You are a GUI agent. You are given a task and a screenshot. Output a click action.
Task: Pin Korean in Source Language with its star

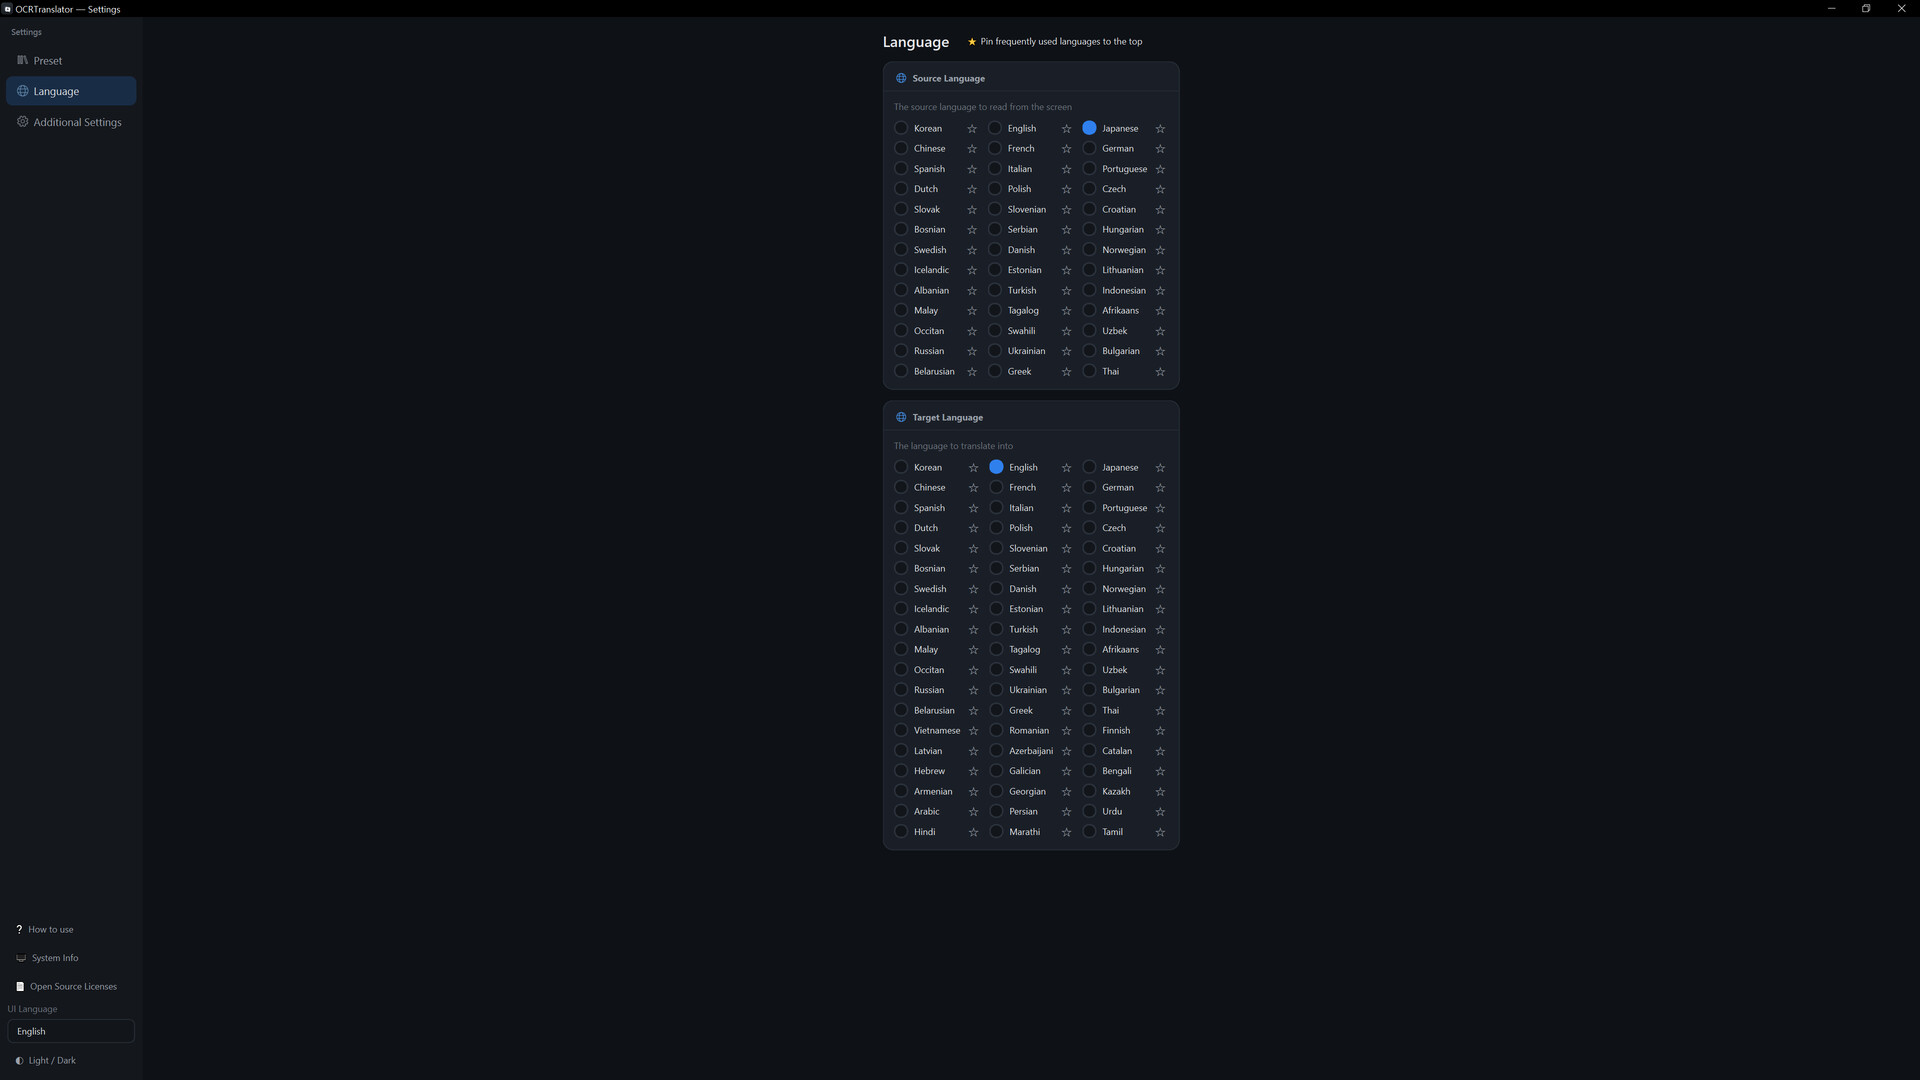point(972,129)
